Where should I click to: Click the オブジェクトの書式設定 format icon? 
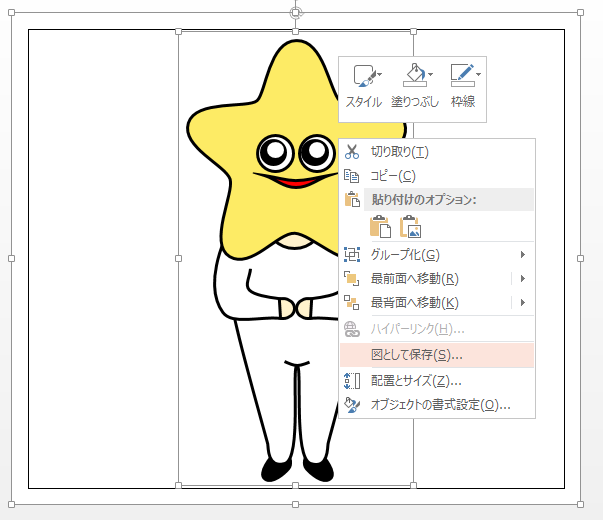pos(351,405)
